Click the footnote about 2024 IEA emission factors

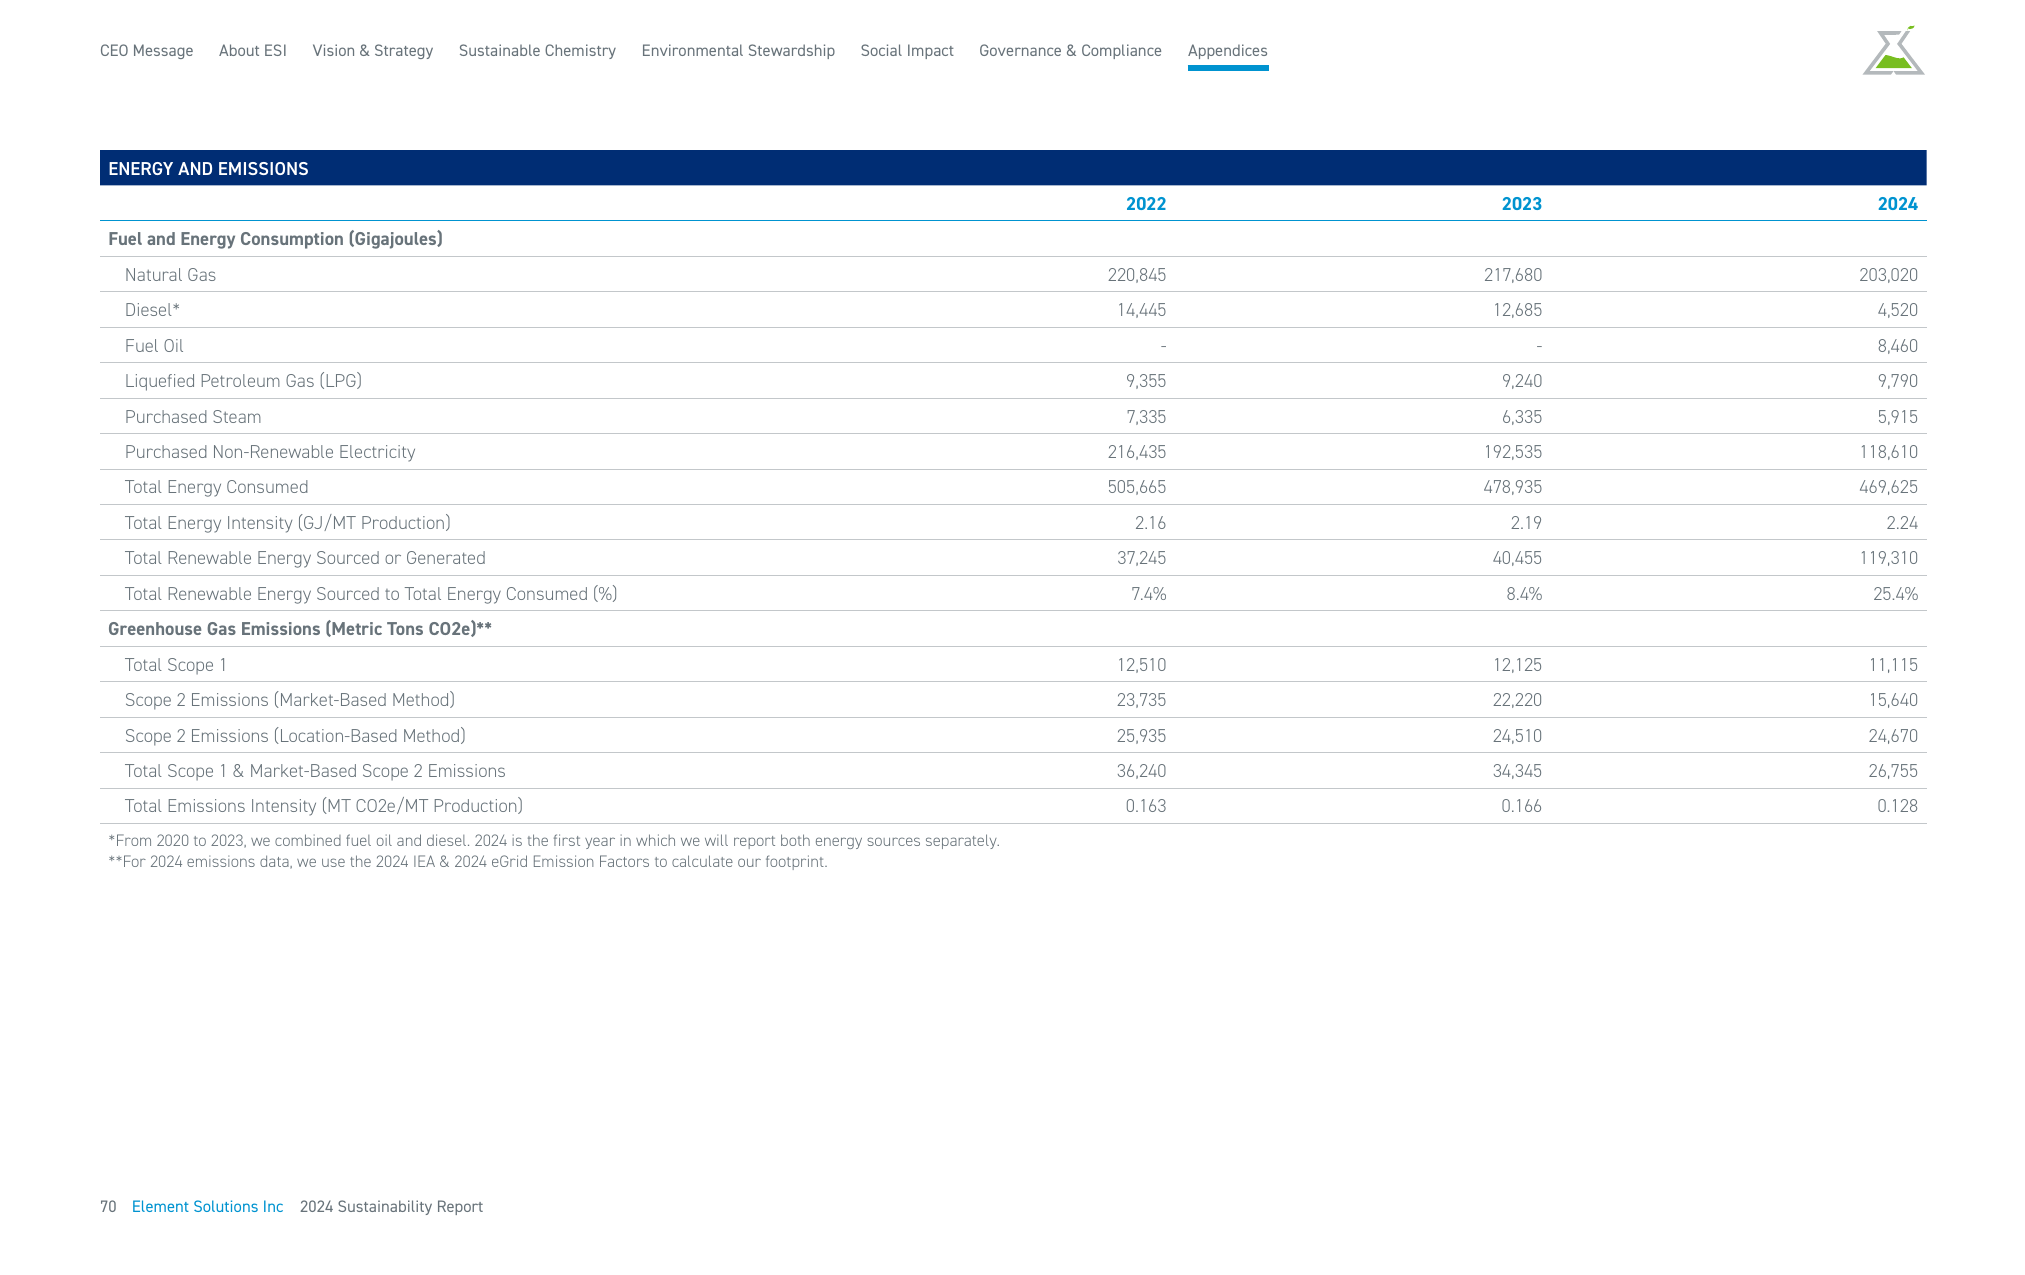pos(468,862)
